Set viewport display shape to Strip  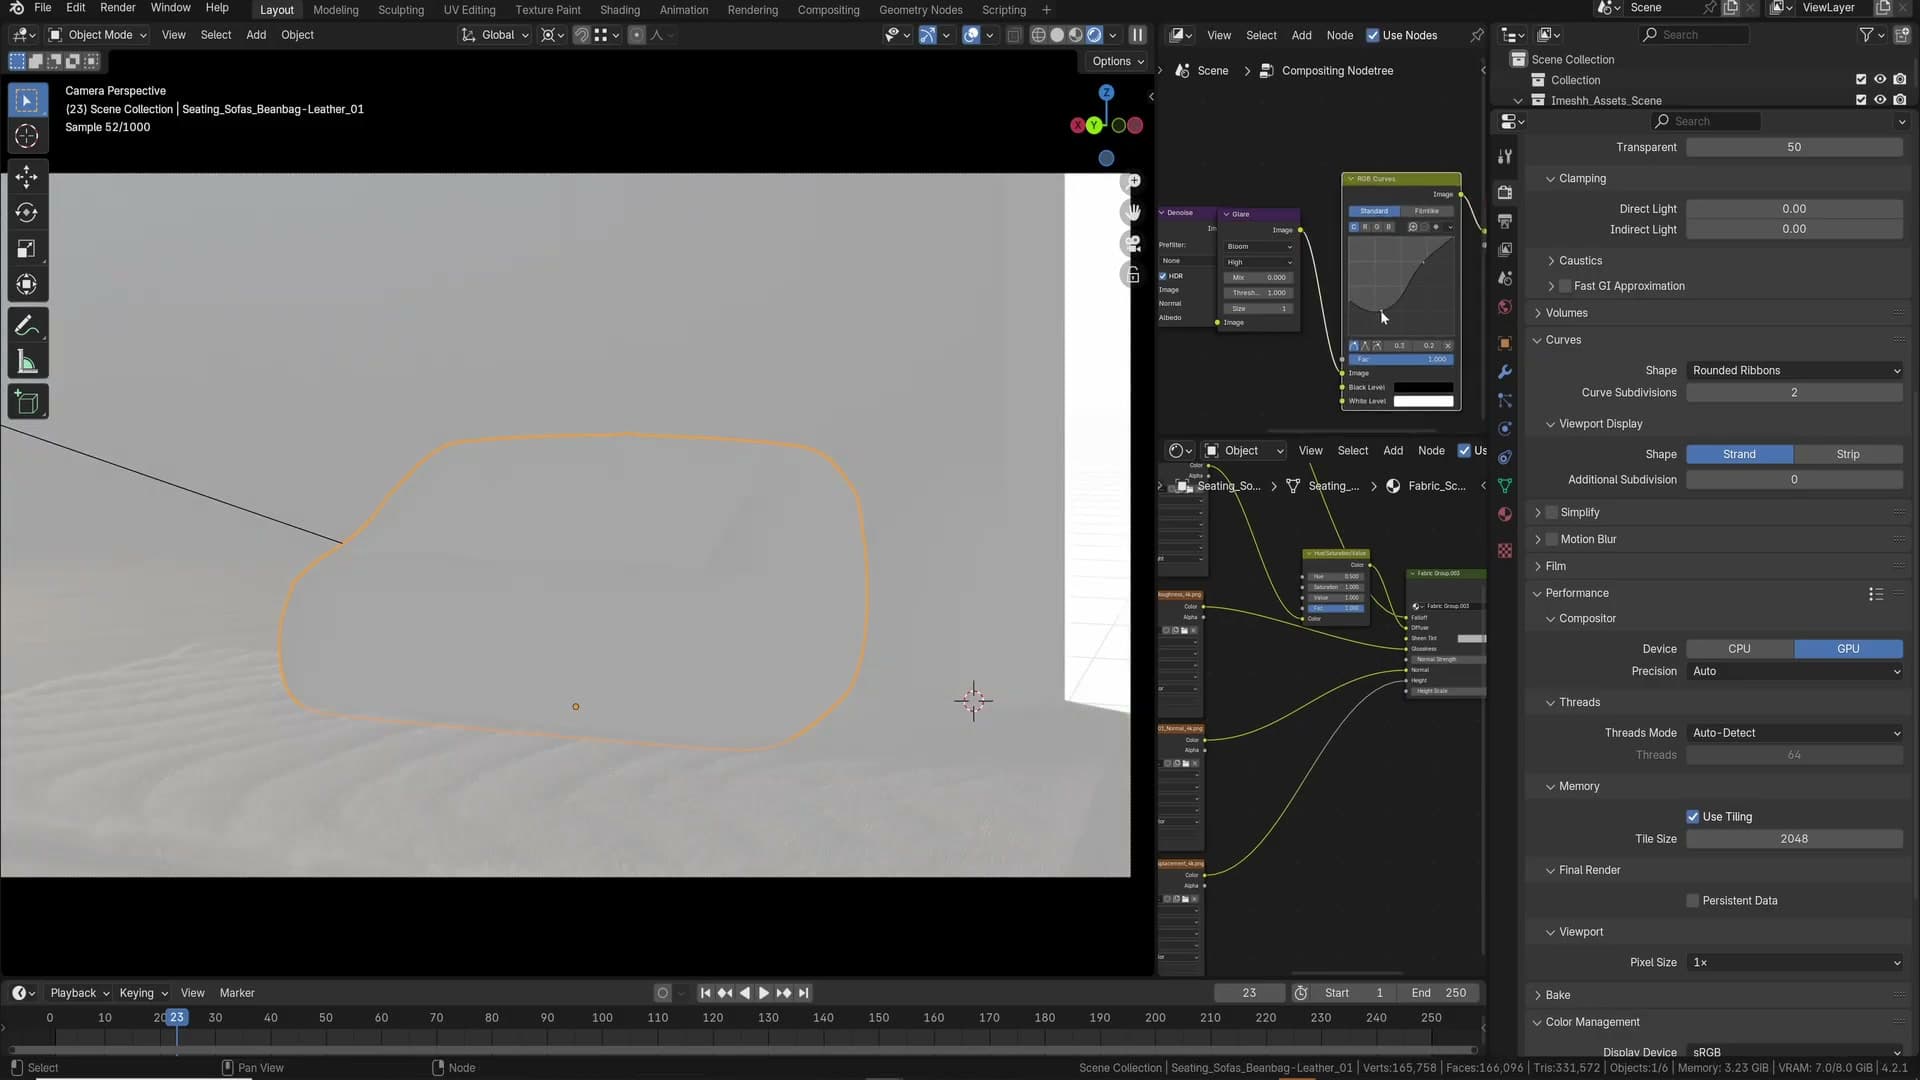(x=1848, y=454)
